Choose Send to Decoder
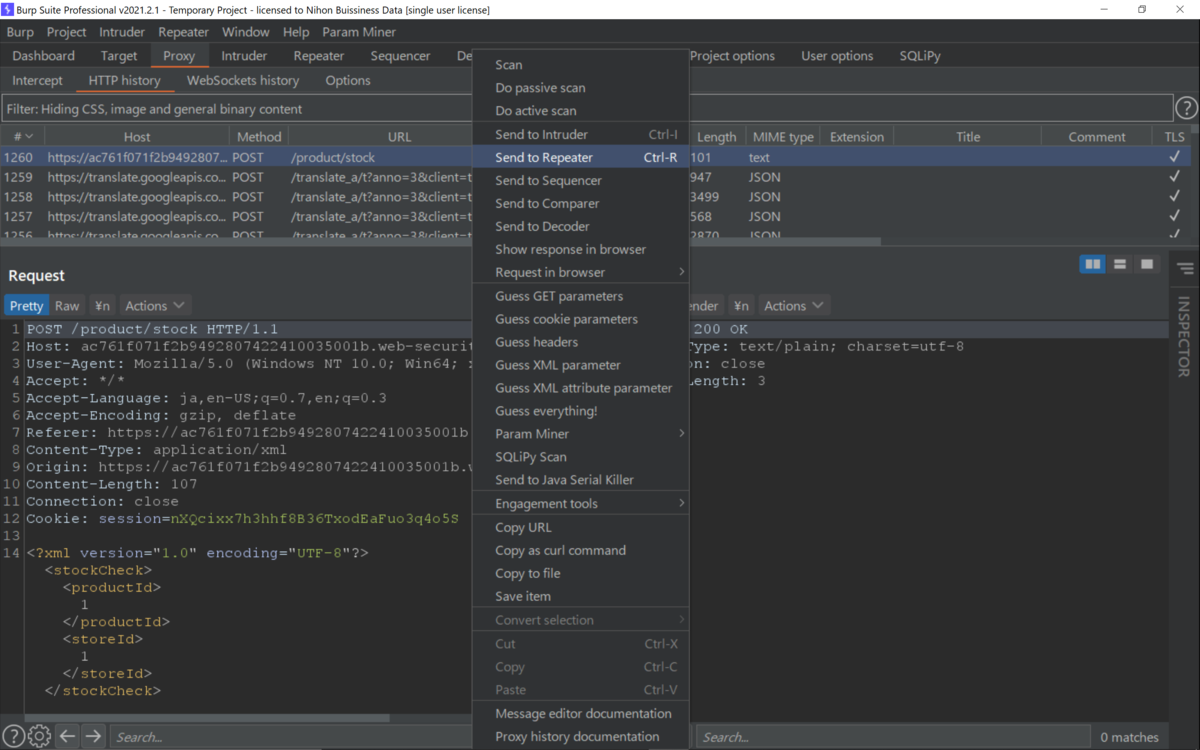 (x=580, y=226)
